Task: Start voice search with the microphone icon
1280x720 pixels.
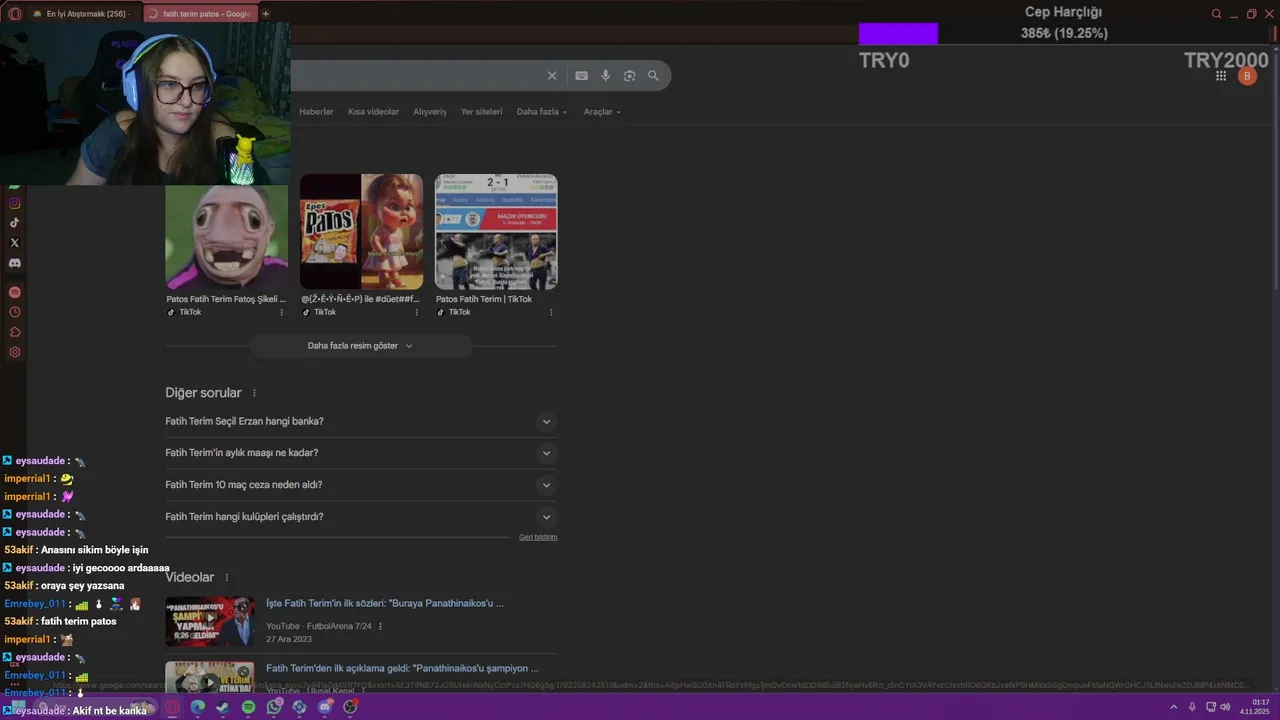Action: [605, 76]
